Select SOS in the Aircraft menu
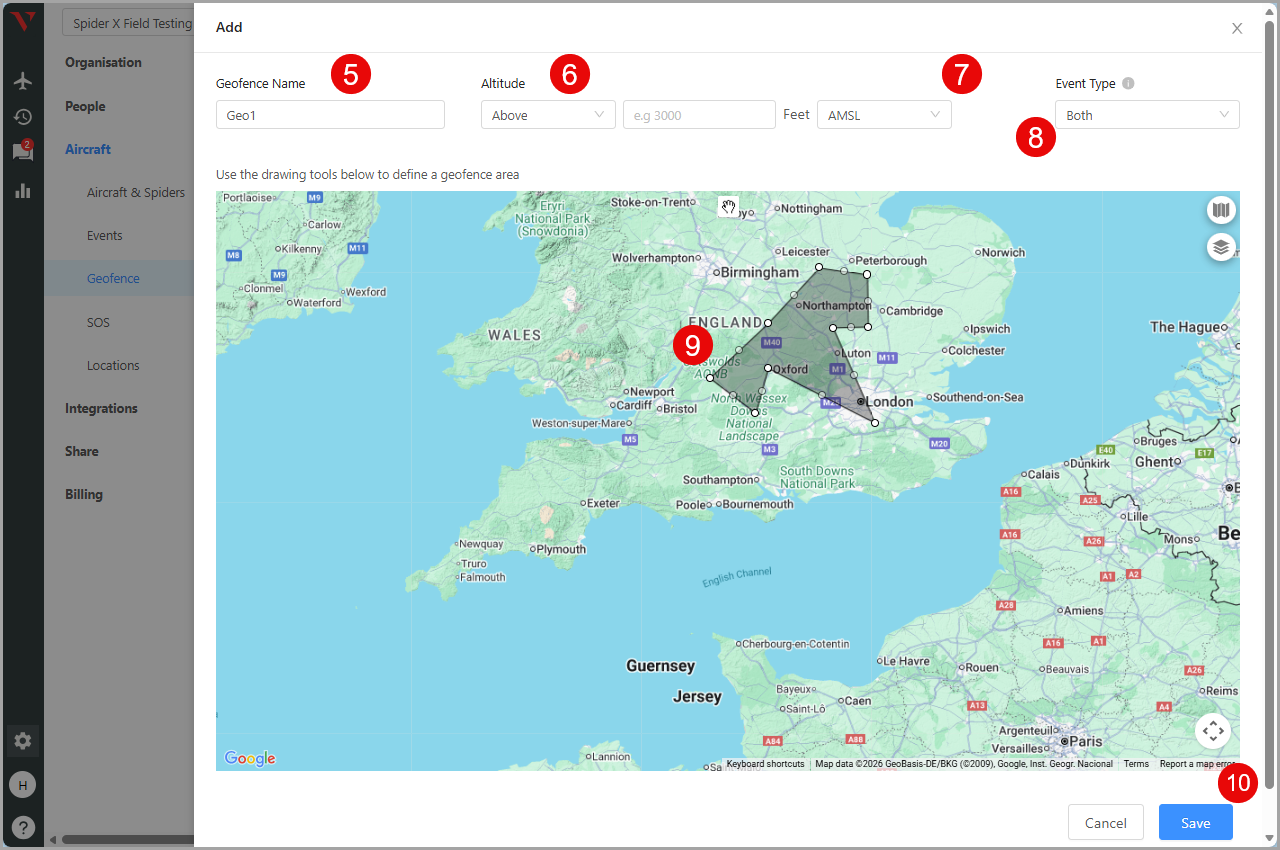 (98, 322)
